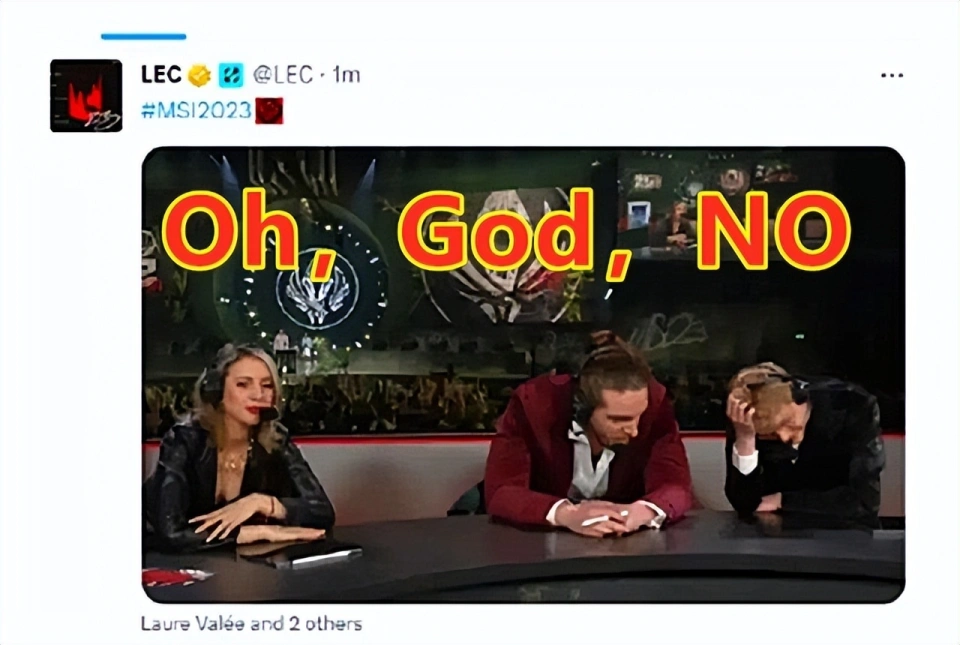This screenshot has width=960, height=645.
Task: Click the man in the red jacket
Action: (x=589, y=438)
